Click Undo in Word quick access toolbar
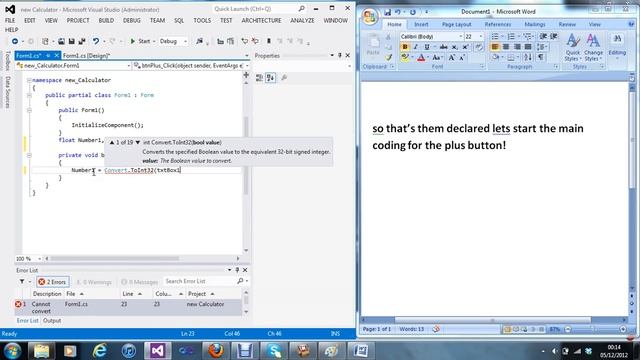 (398, 12)
